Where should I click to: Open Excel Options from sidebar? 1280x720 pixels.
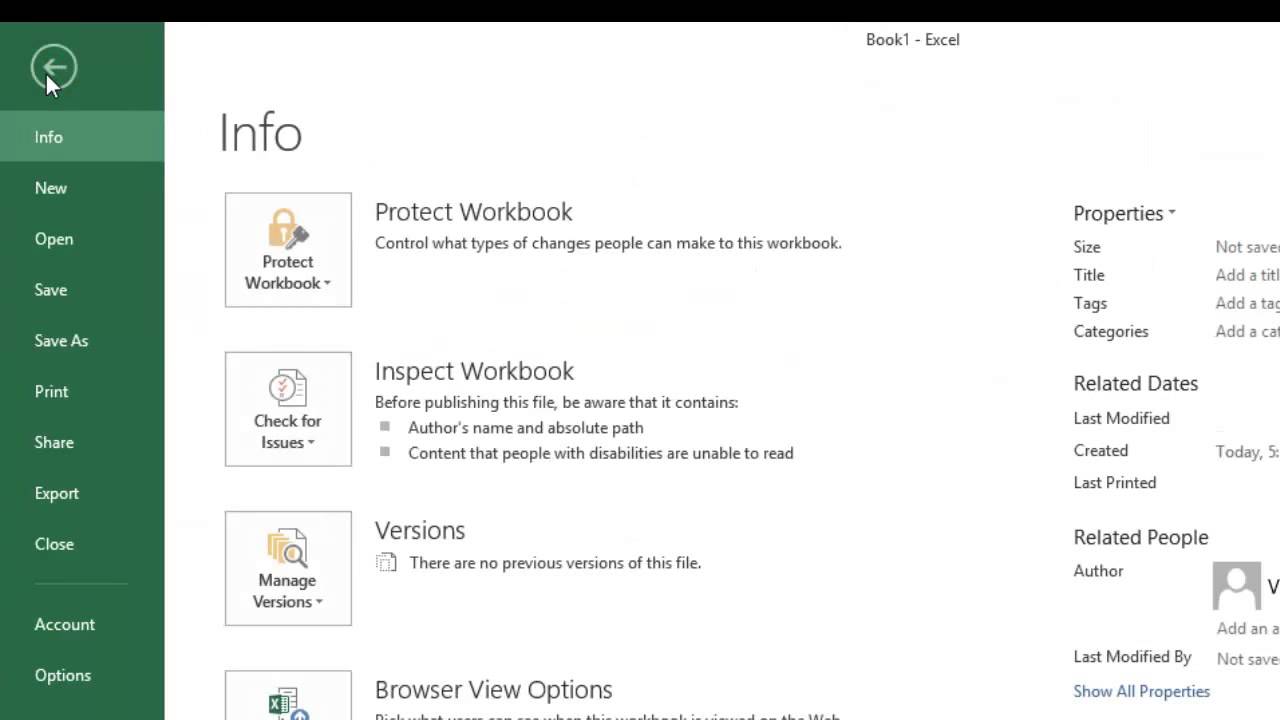(63, 675)
